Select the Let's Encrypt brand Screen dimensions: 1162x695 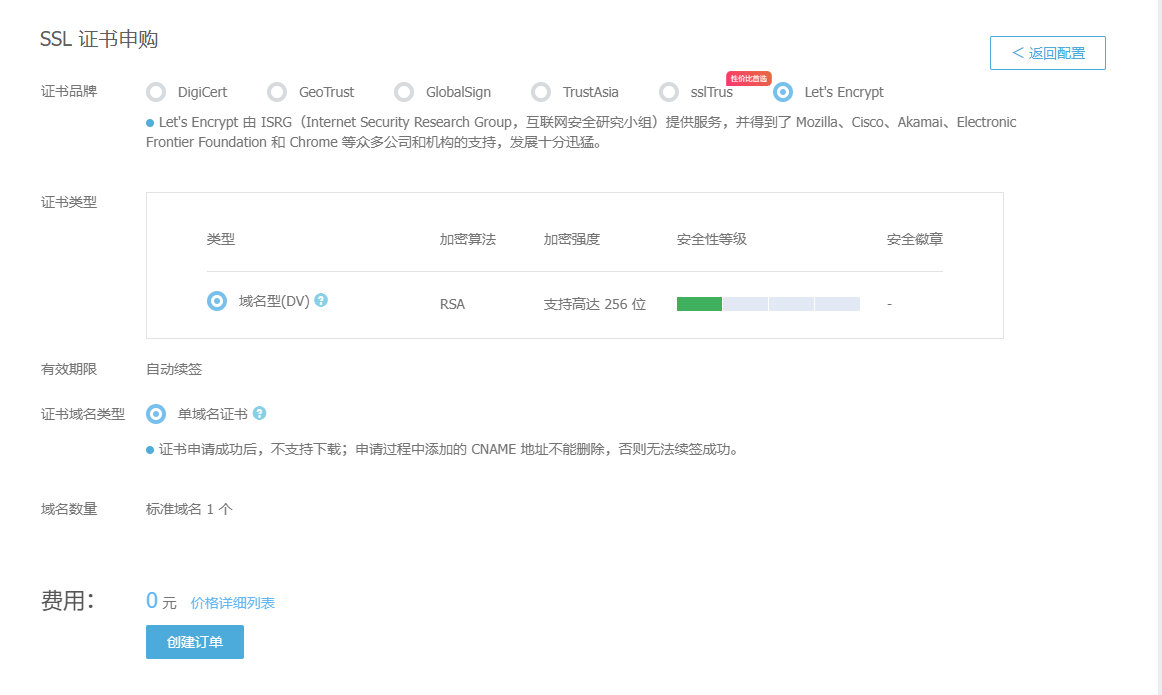click(784, 92)
